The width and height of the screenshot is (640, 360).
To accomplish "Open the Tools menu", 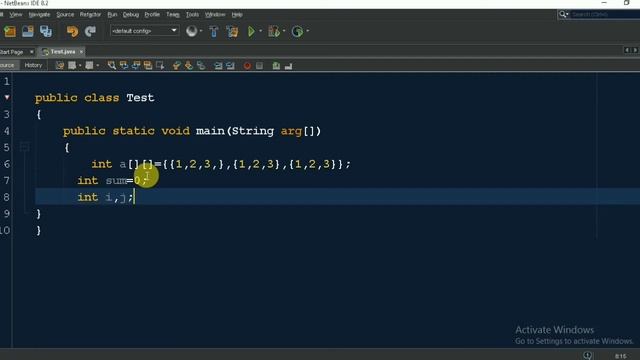I will tap(192, 15).
